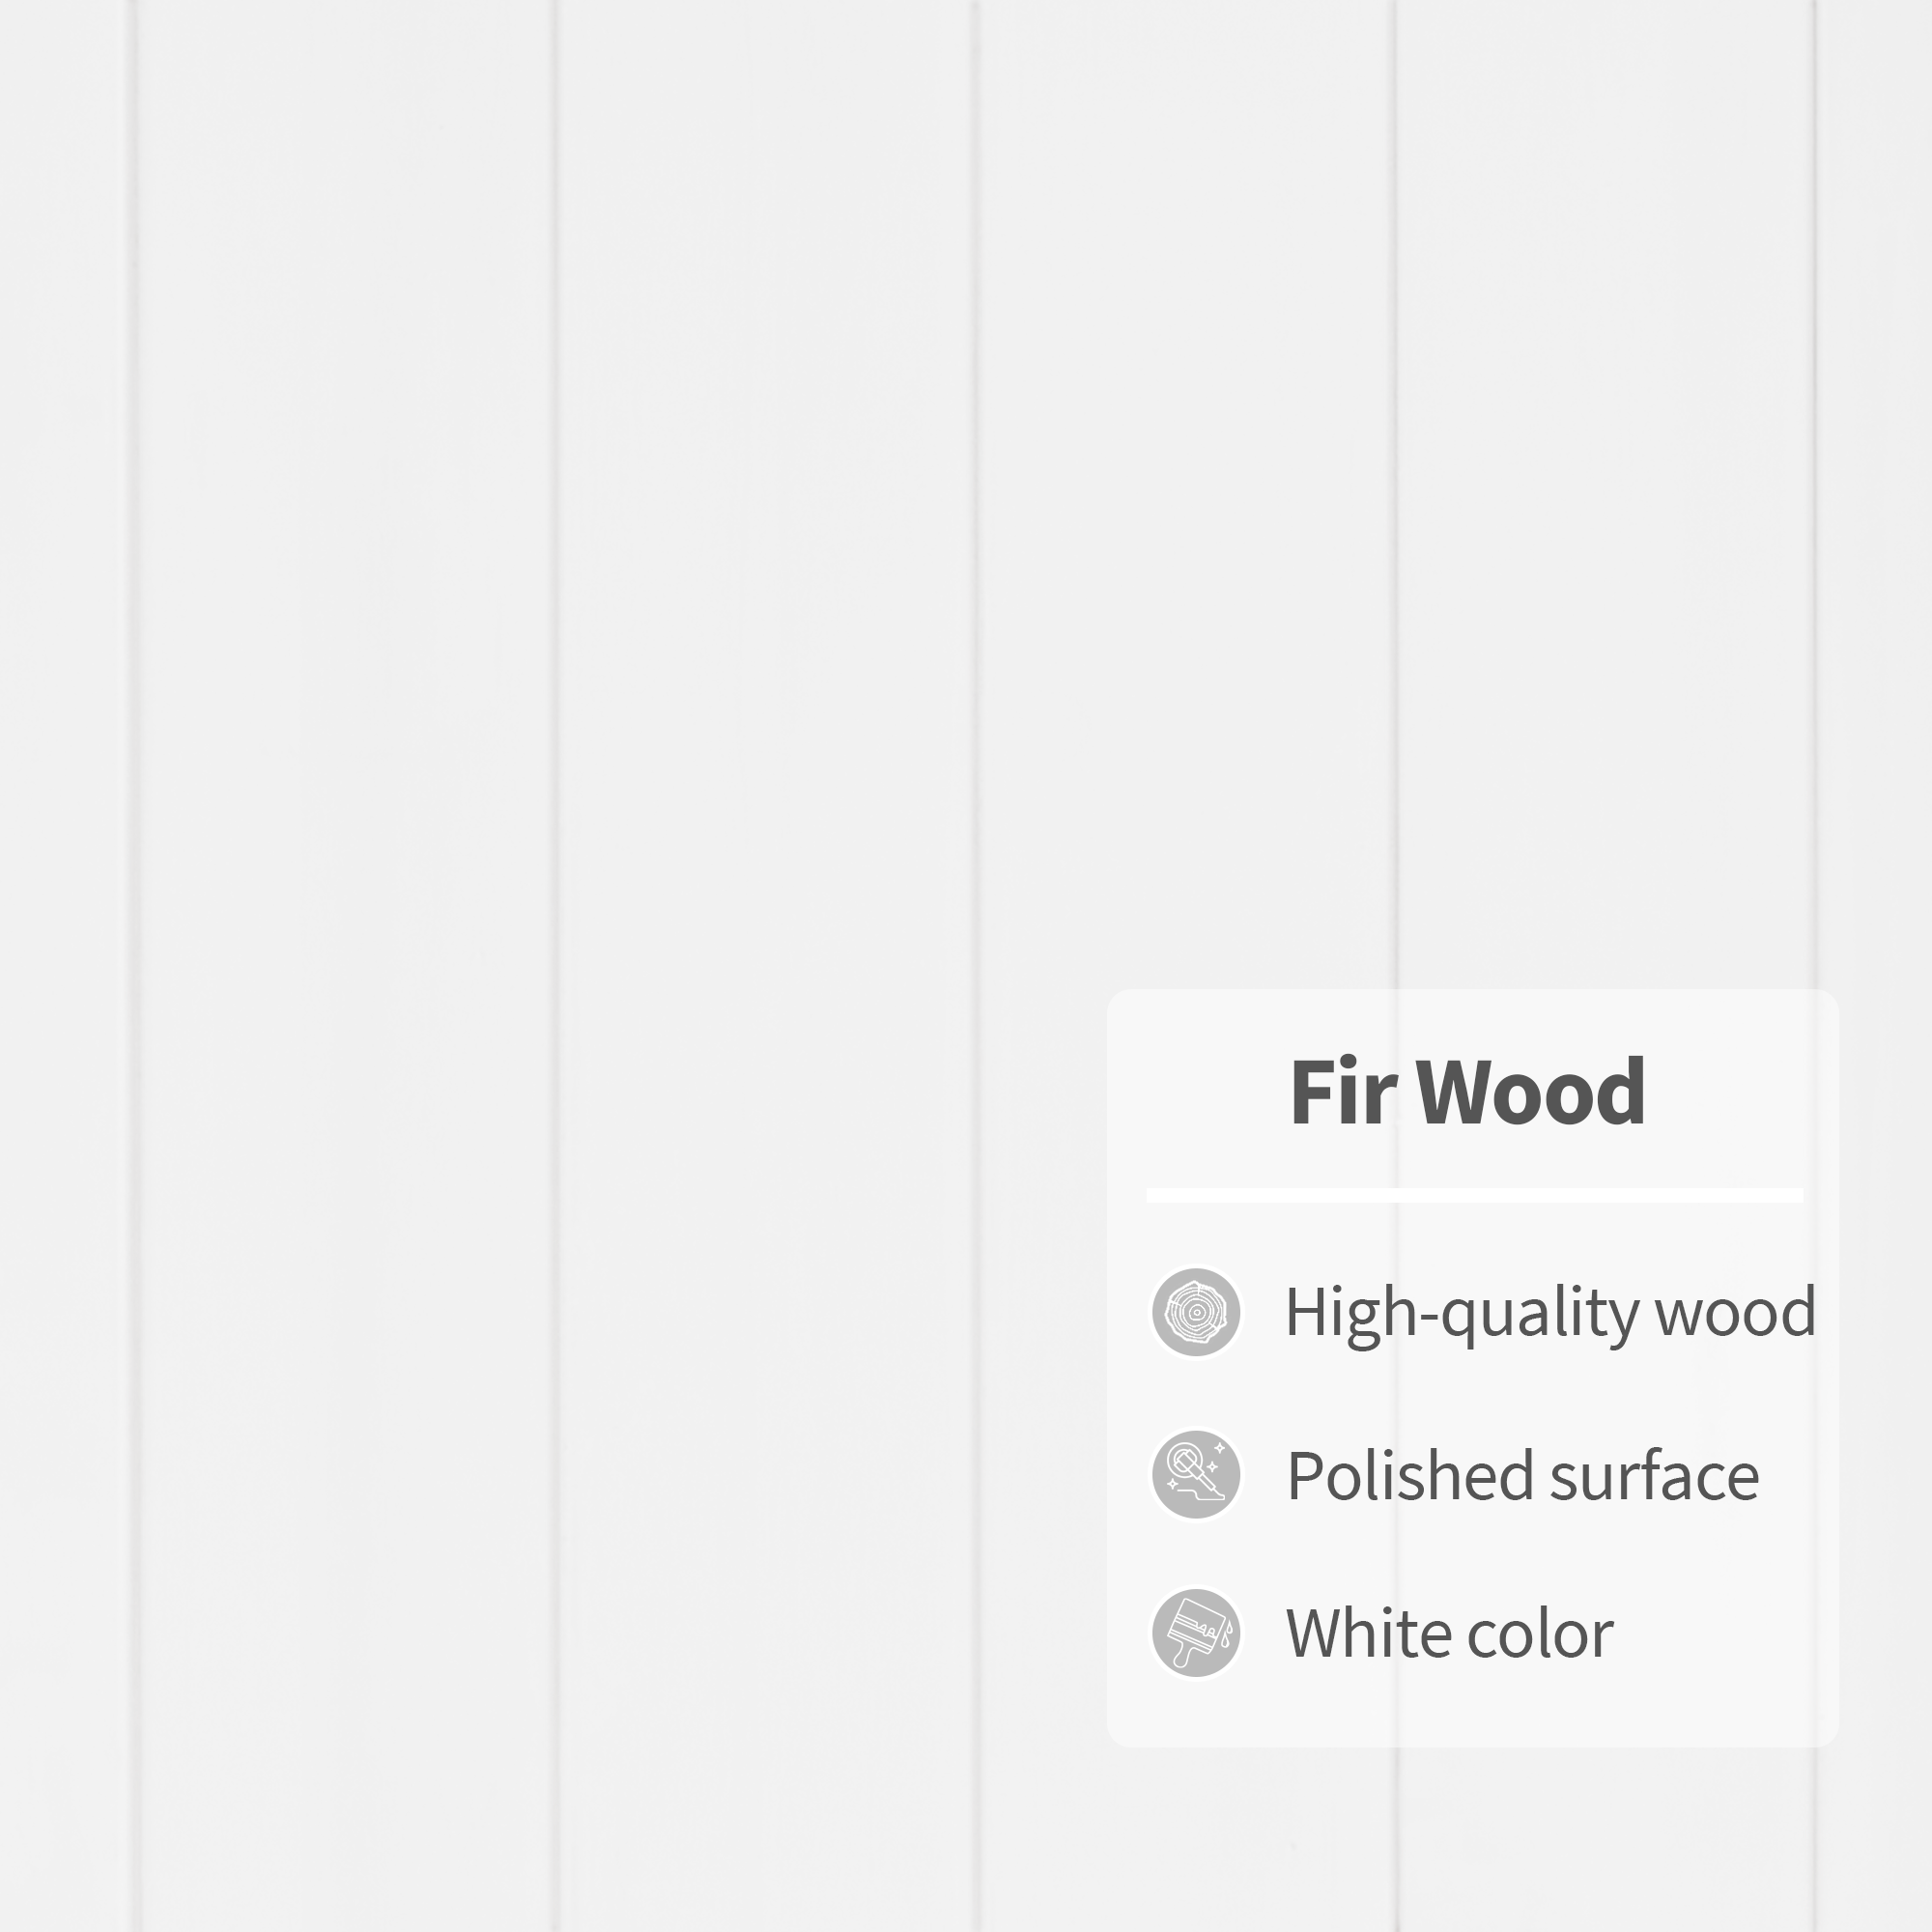Click the polishing tool icon
Screen dimensions: 1932x1932
pos(1196,1474)
